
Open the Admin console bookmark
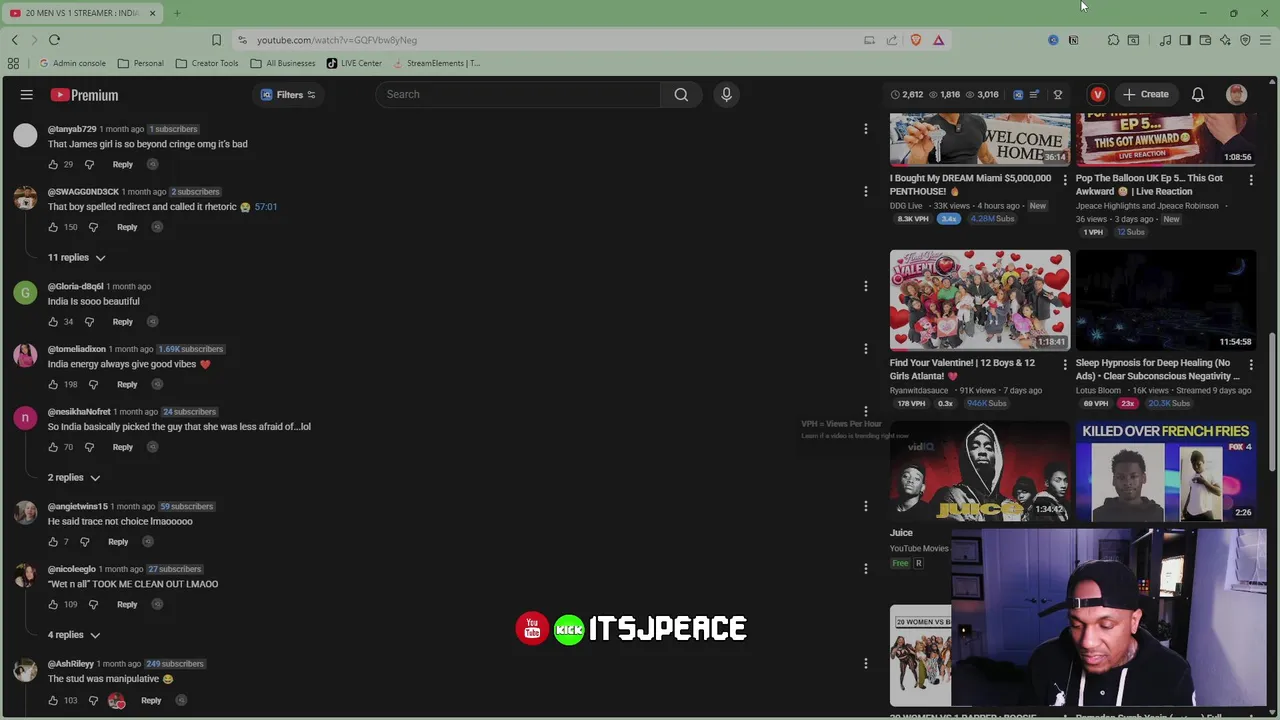(72, 63)
